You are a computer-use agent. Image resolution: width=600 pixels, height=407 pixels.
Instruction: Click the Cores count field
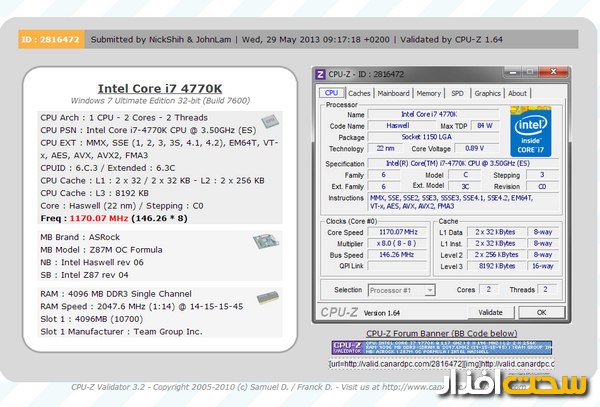(x=489, y=290)
